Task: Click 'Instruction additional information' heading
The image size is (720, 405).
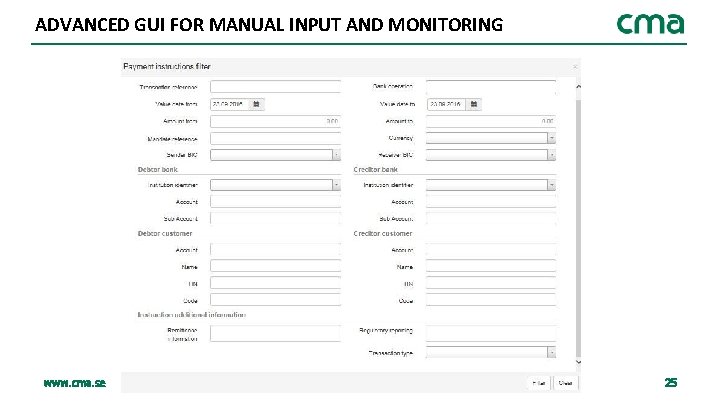Action: pos(192,315)
